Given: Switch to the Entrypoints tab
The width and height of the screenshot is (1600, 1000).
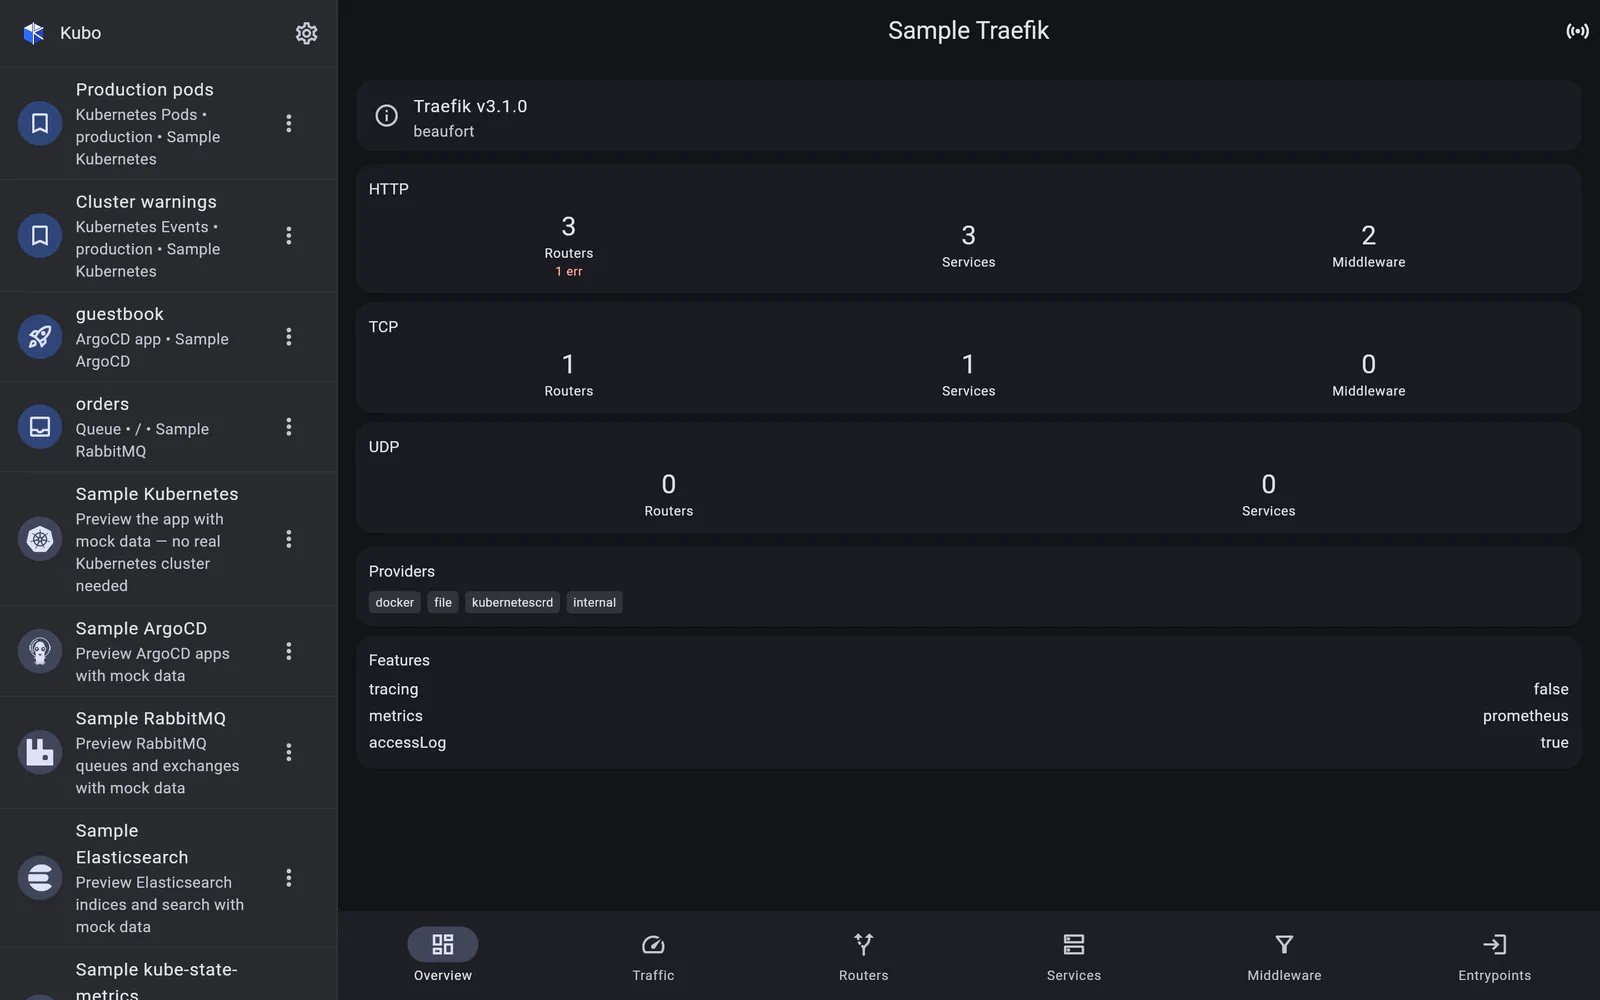Looking at the screenshot, I should 1495,955.
